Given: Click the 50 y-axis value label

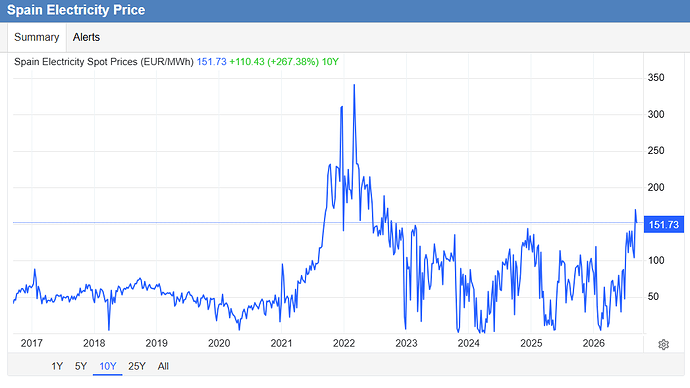Looking at the screenshot, I should (653, 296).
